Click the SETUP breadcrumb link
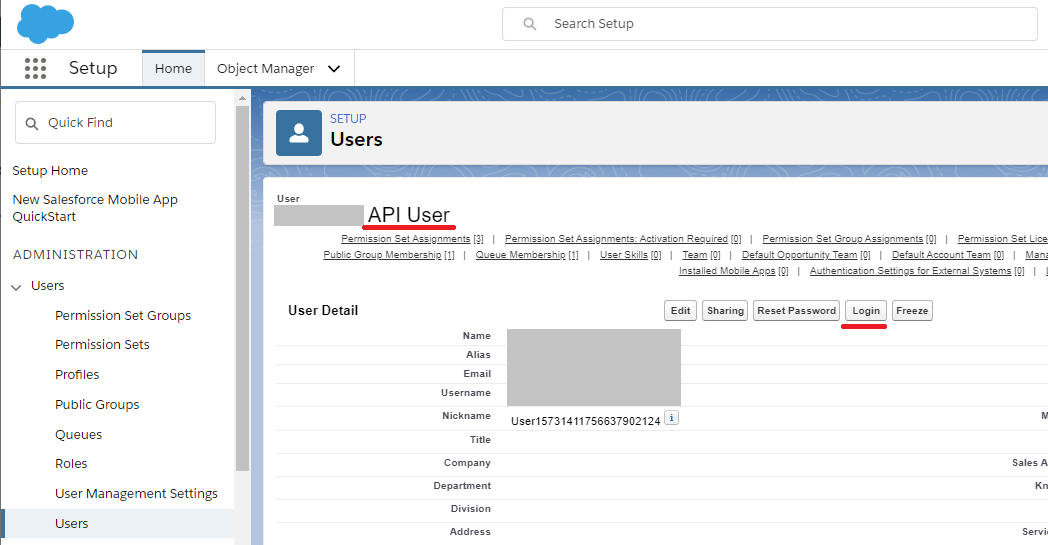 tap(348, 118)
